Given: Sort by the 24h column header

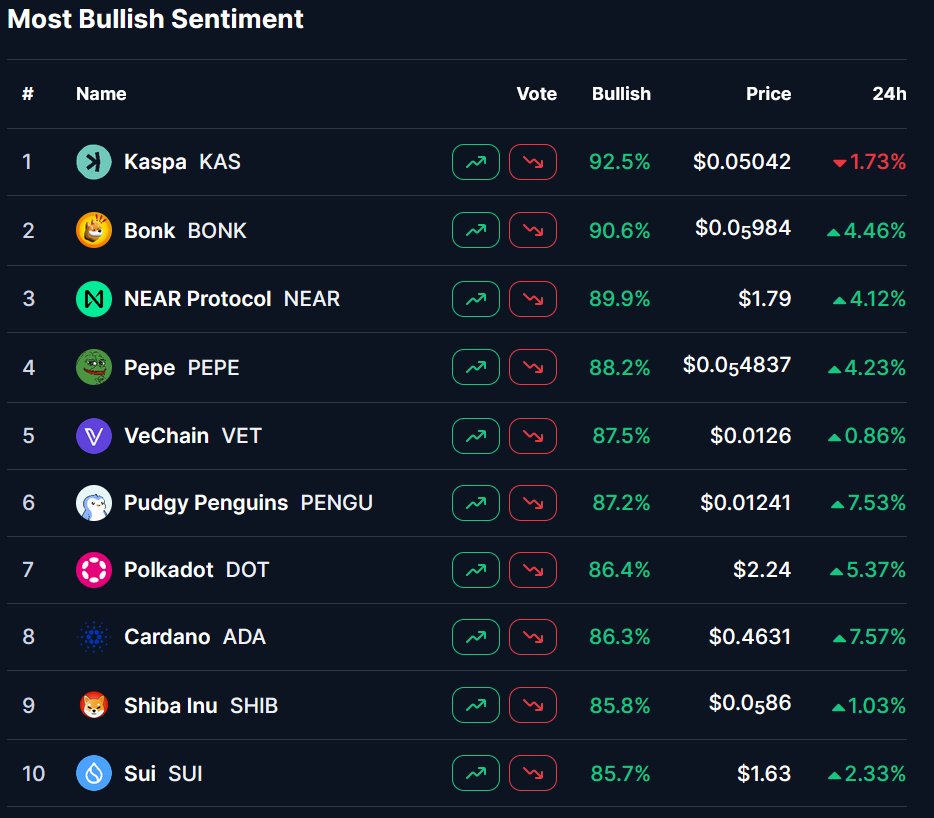Looking at the screenshot, I should coord(889,94).
